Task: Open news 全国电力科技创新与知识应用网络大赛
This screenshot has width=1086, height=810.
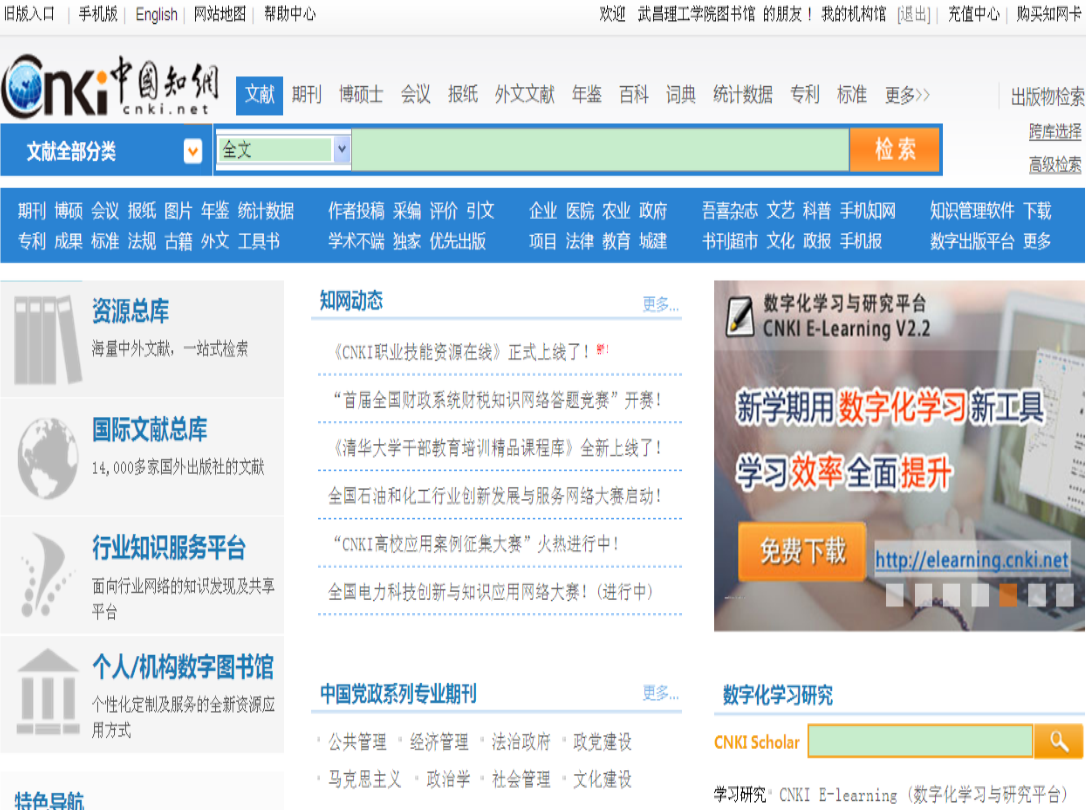Action: point(490,592)
